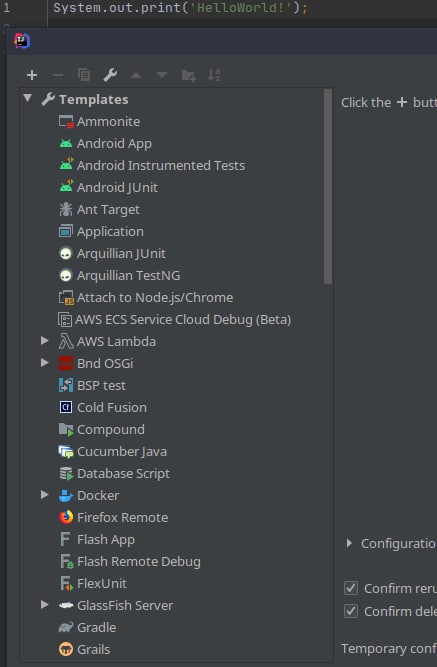
Task: Click the Create New Folder icon
Action: [189, 76]
